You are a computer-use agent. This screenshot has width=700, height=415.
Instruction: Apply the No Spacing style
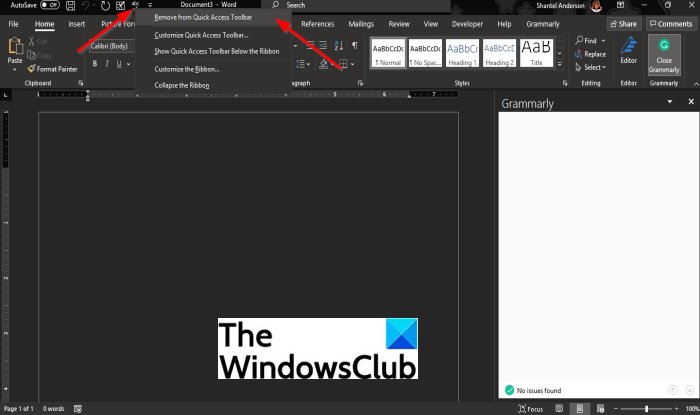pos(425,53)
